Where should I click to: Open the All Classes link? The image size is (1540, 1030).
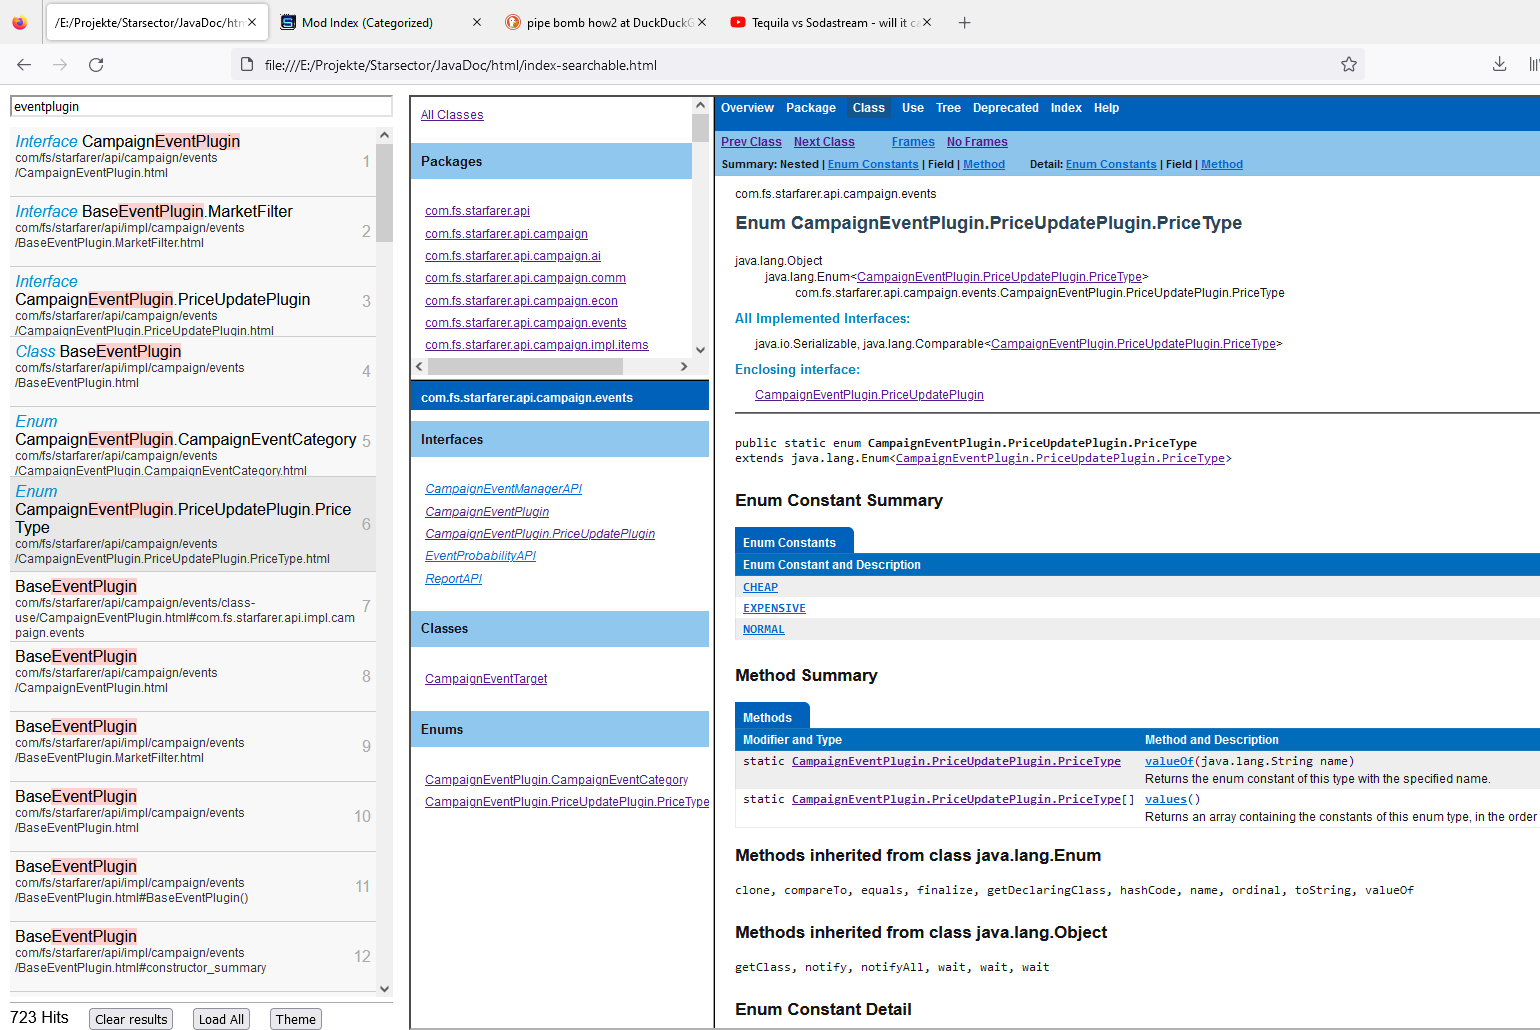[452, 115]
